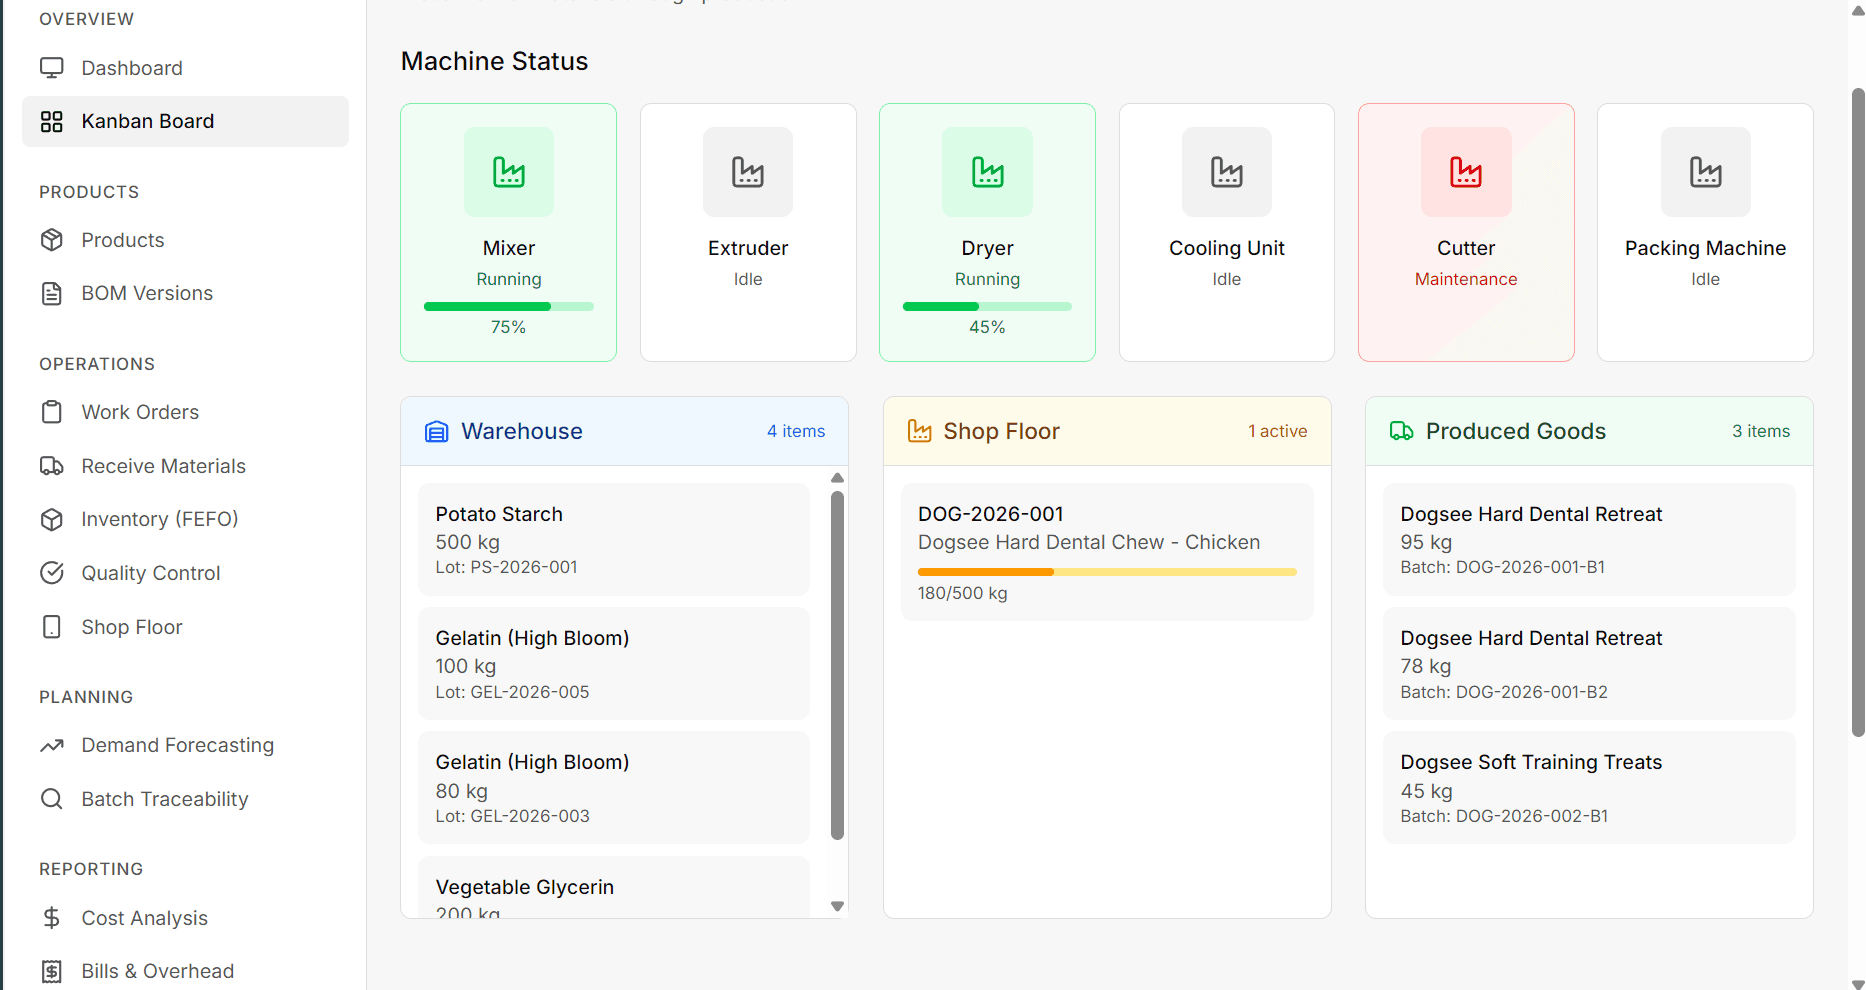Click the Dryer 45% progress bar
The image size is (1866, 990).
[x=987, y=306]
